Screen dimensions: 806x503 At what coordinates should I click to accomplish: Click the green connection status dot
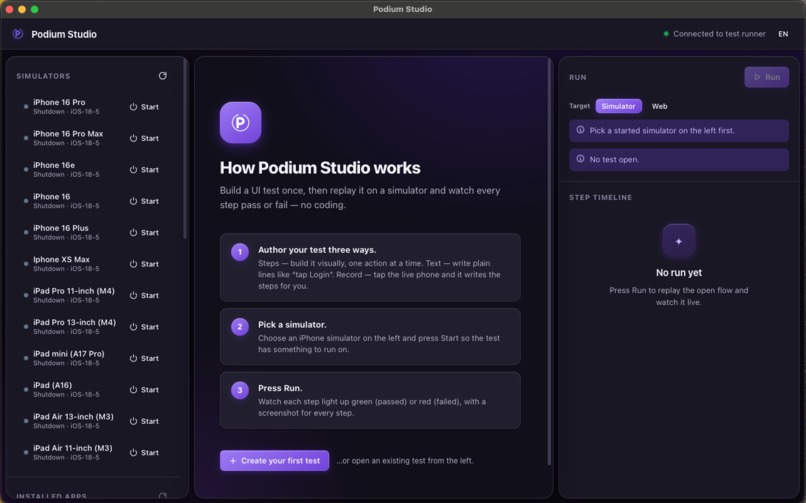tap(666, 34)
